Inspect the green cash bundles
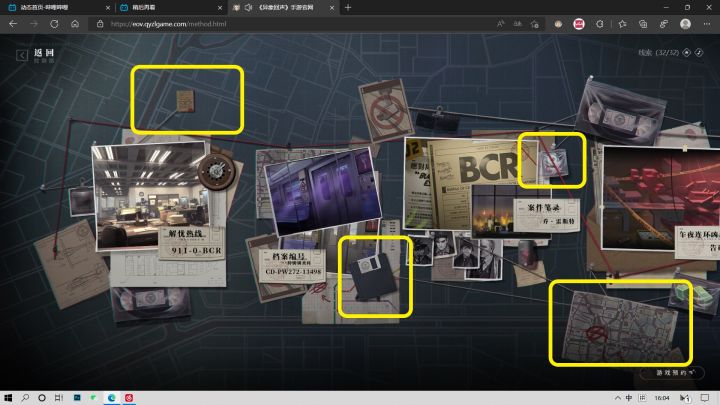Image resolution: width=720 pixels, height=405 pixels. pyautogui.click(x=692, y=294)
